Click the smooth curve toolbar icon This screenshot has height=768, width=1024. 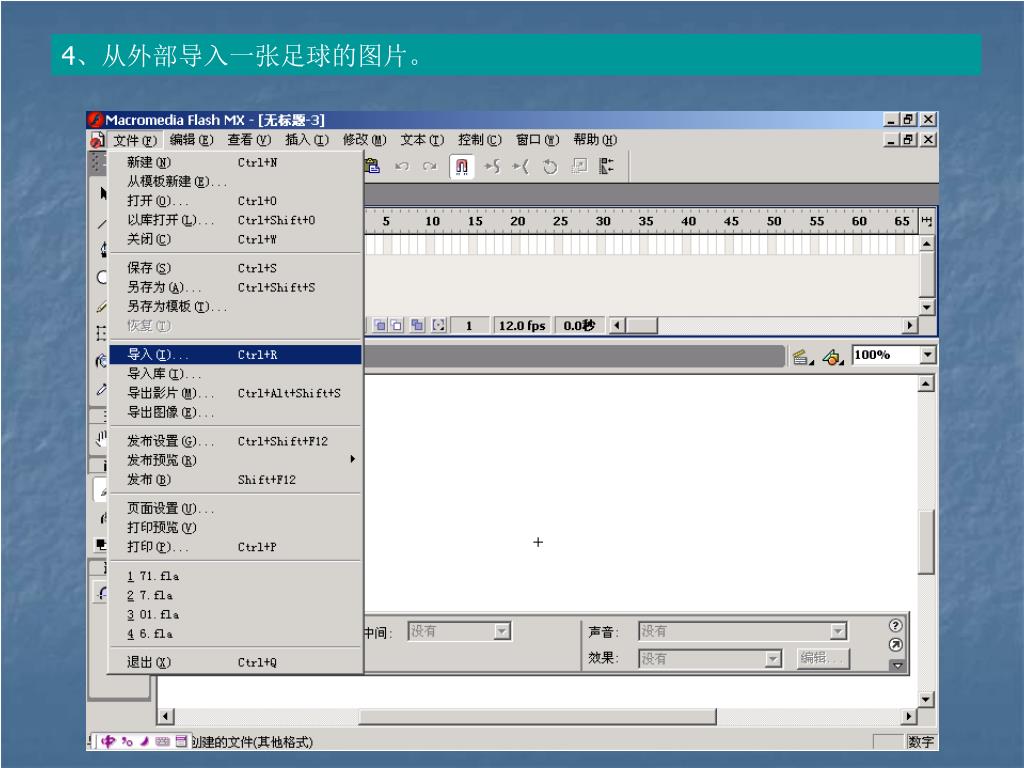point(492,167)
